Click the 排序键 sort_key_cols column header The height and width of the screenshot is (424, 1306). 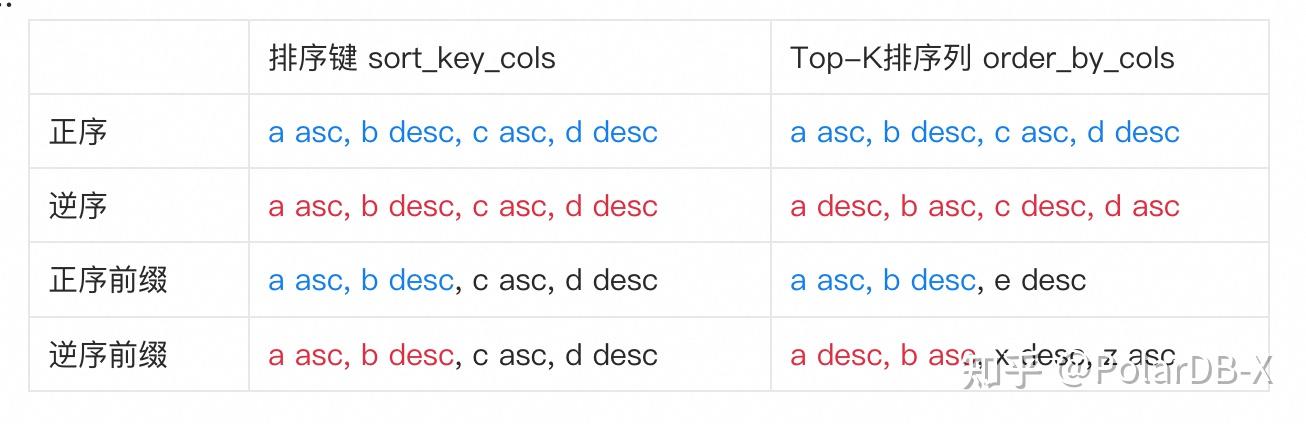point(412,58)
